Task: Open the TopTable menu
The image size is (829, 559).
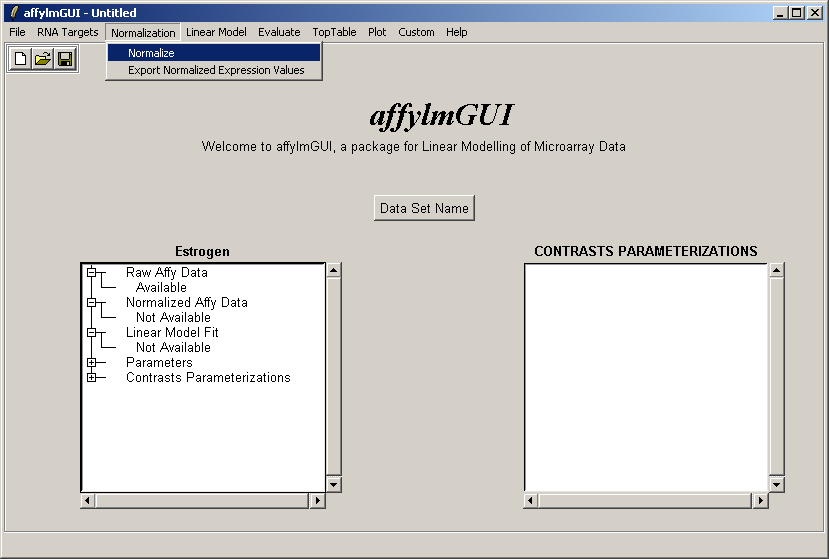Action: click(x=334, y=32)
